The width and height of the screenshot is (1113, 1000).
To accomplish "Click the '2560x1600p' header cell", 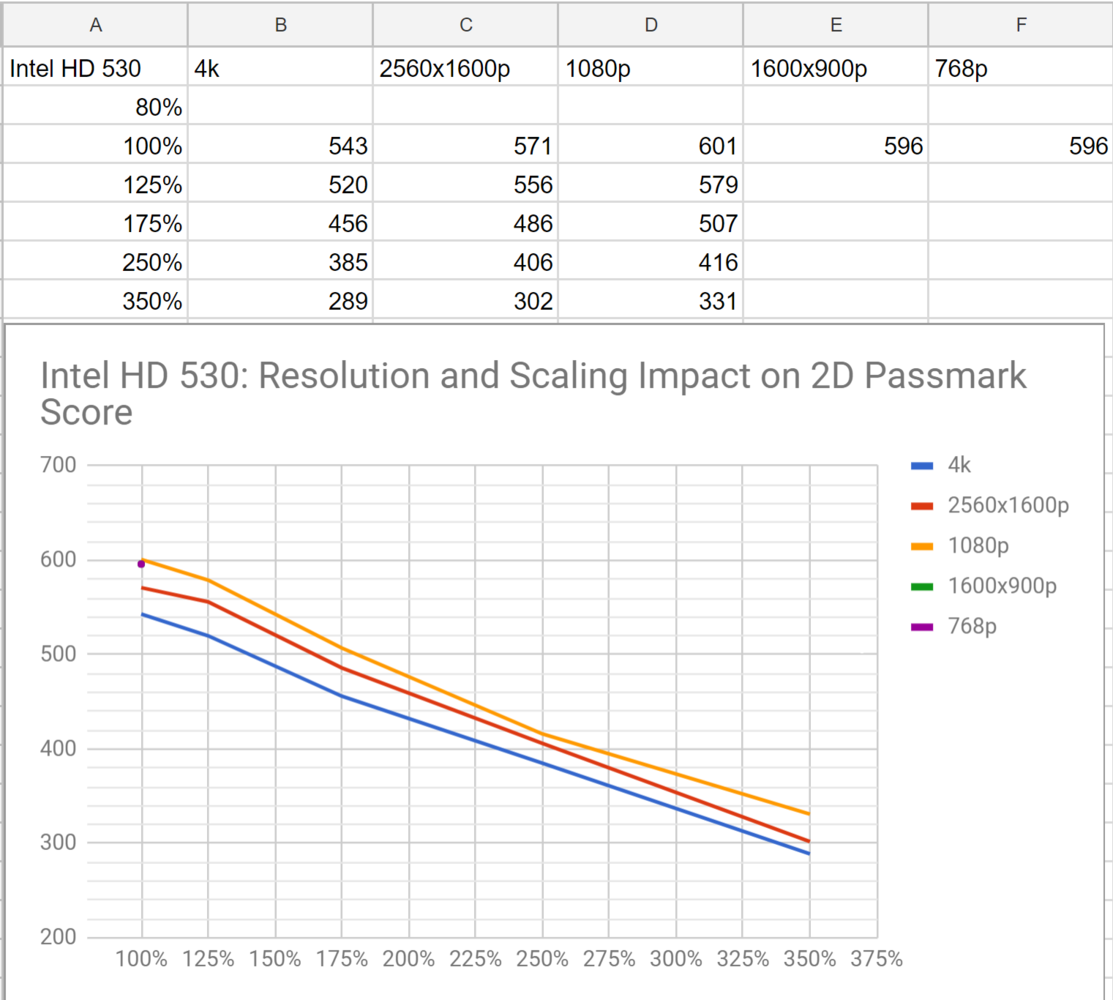I will click(x=466, y=67).
